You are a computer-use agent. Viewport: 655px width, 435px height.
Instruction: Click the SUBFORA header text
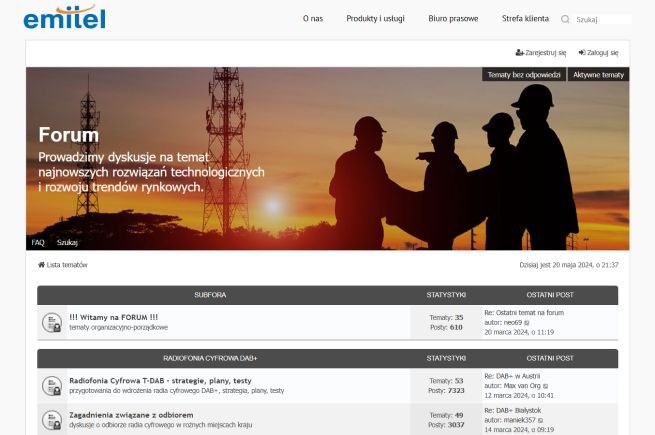pyautogui.click(x=210, y=295)
